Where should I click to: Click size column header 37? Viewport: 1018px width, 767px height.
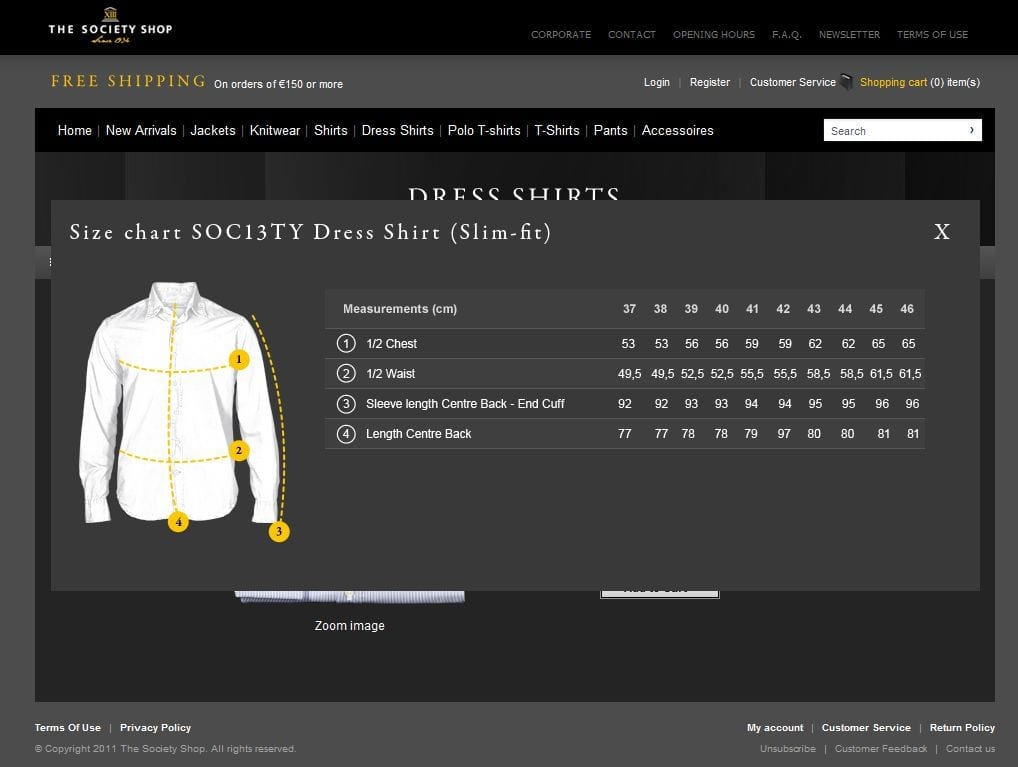click(629, 308)
